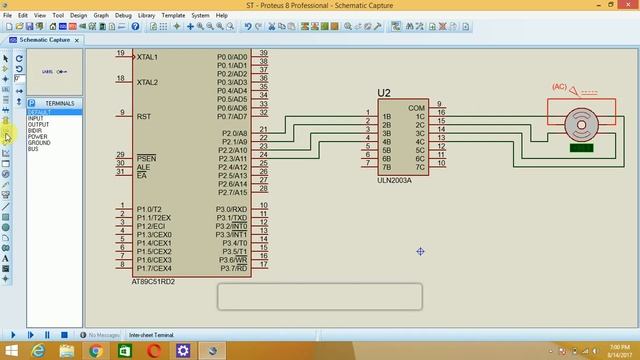Select the arrow Selection Mode tool
The width and height of the screenshot is (640, 360).
(6, 59)
